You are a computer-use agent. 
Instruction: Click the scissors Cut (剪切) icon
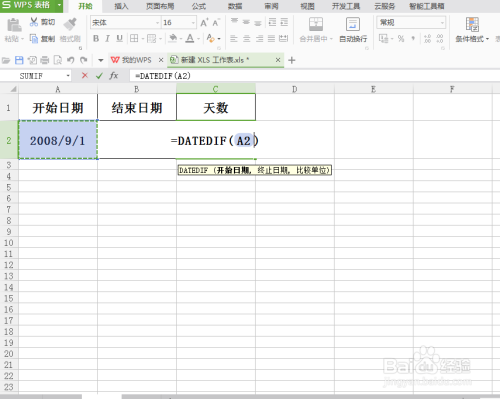(x=34, y=22)
